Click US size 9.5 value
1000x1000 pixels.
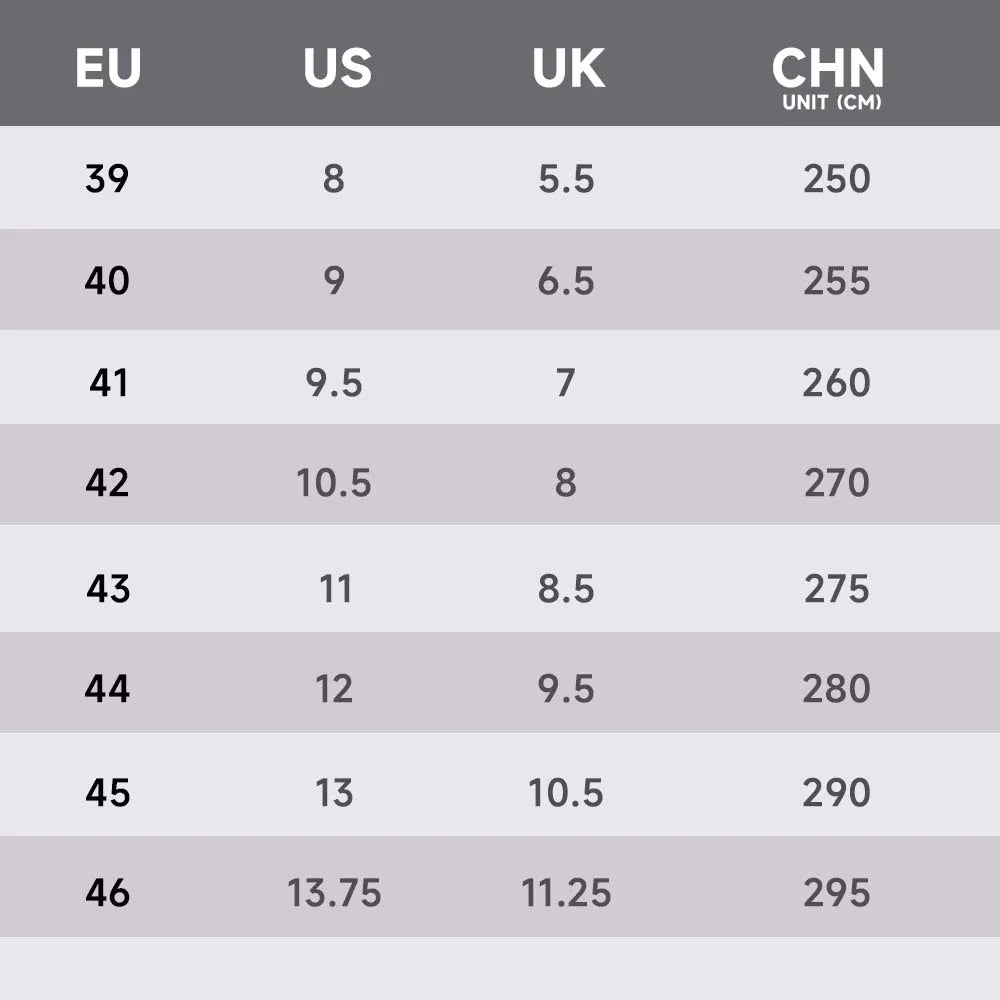click(x=334, y=383)
